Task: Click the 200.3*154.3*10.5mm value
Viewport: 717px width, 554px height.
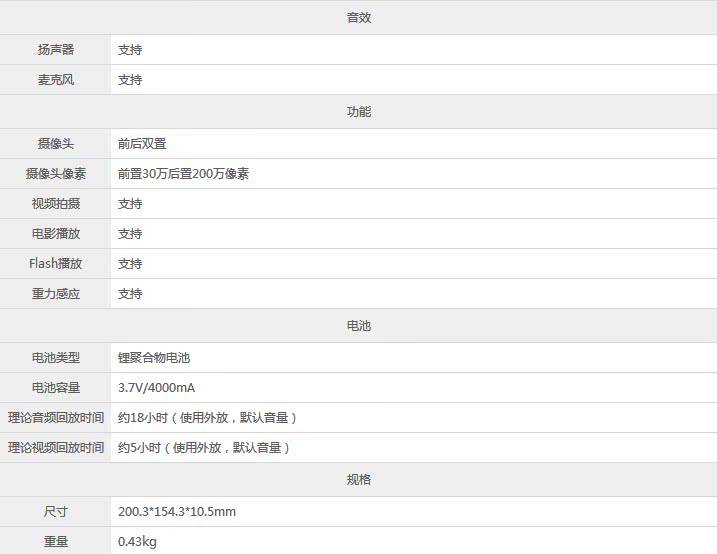Action: point(177,511)
